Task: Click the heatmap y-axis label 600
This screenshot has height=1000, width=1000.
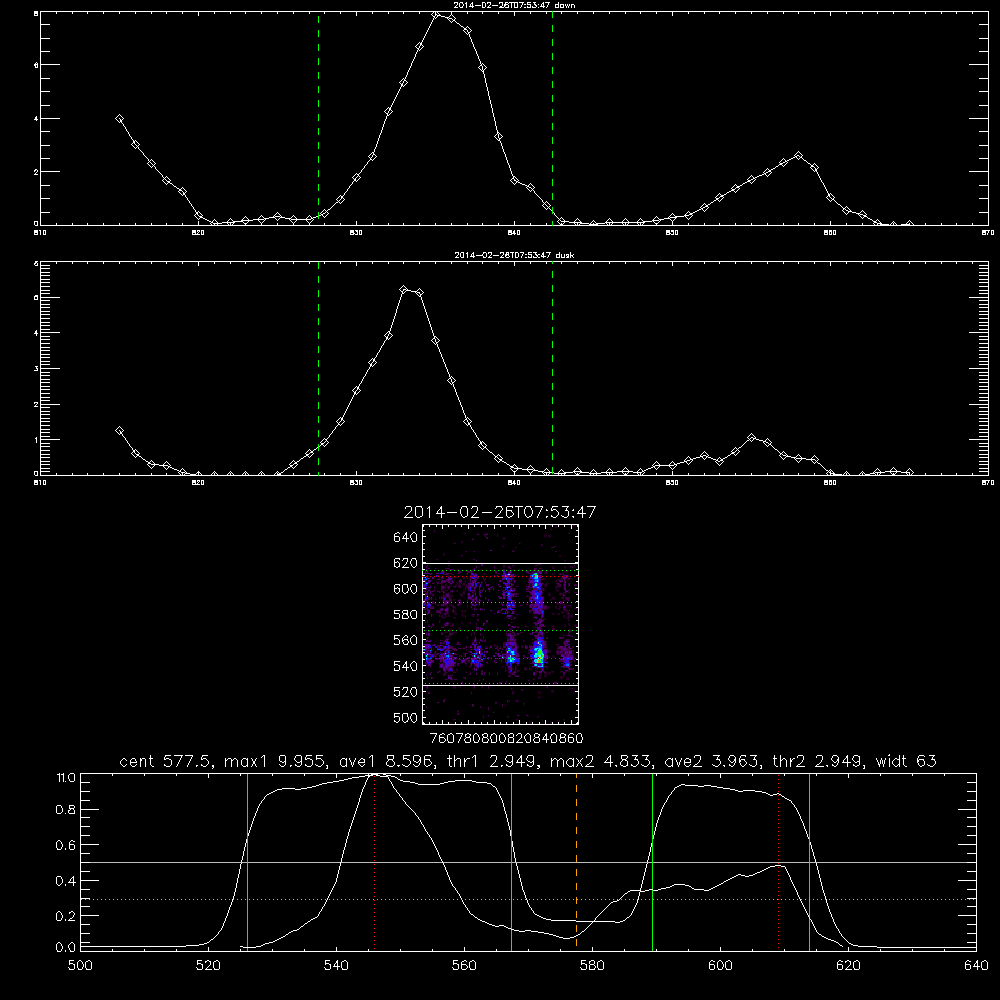Action: pyautogui.click(x=406, y=589)
